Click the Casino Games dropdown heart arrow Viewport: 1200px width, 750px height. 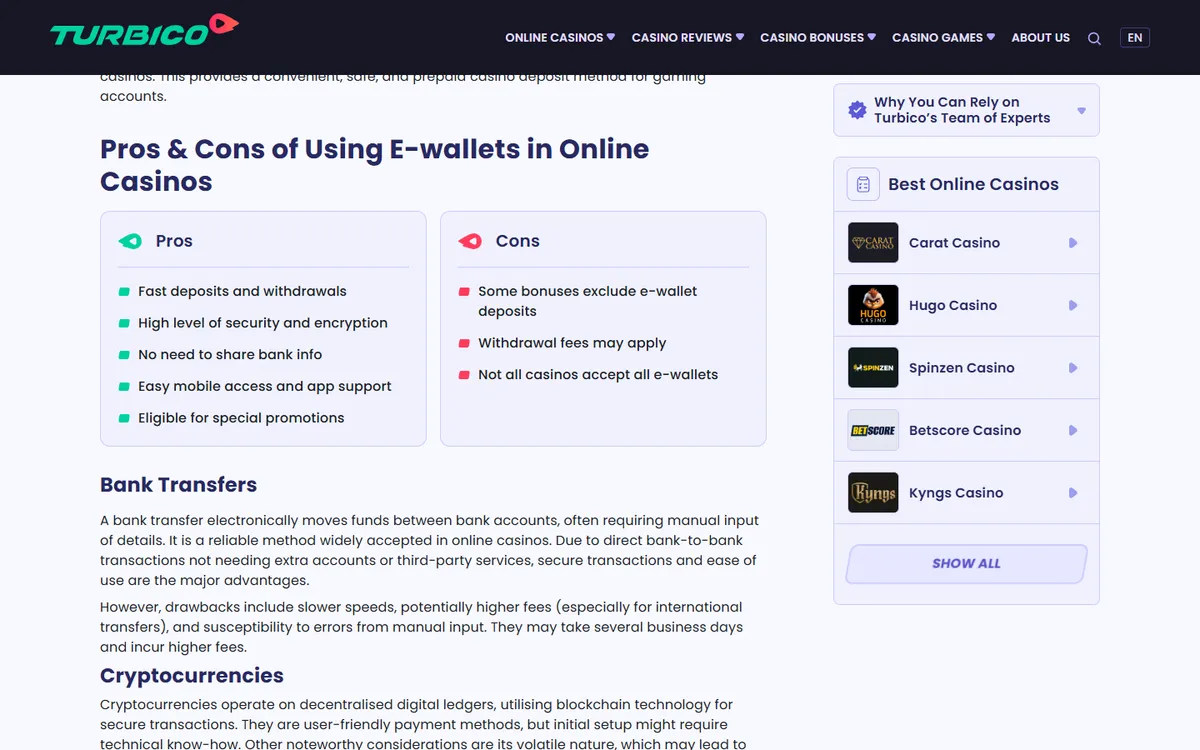click(991, 36)
